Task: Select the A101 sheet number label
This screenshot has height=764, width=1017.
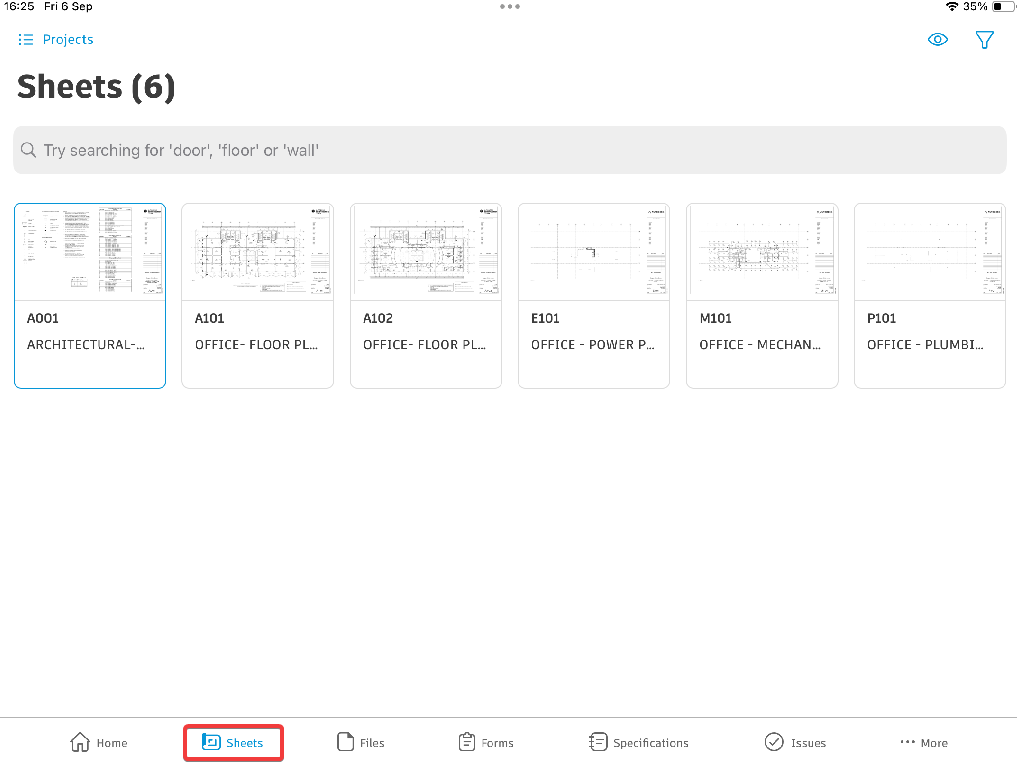Action: click(209, 318)
